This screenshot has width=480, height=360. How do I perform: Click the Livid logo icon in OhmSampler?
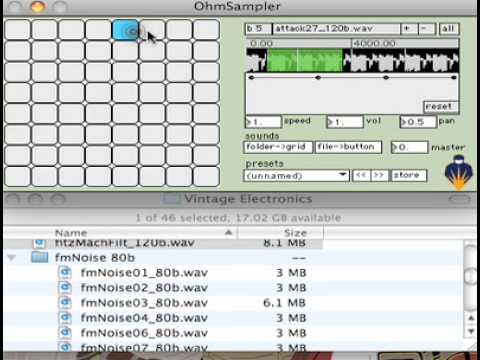[x=459, y=172]
